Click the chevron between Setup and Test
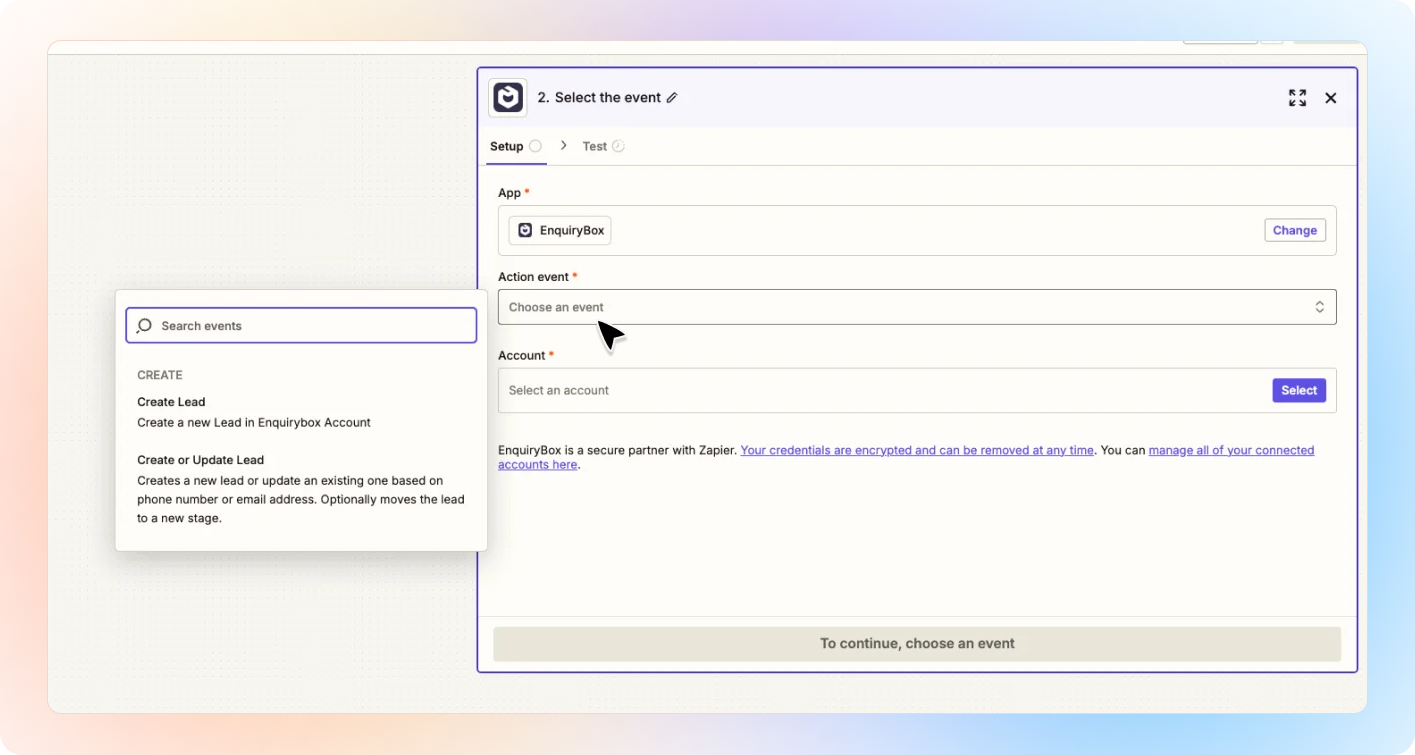Viewport: 1415px width, 755px height. coord(563,145)
